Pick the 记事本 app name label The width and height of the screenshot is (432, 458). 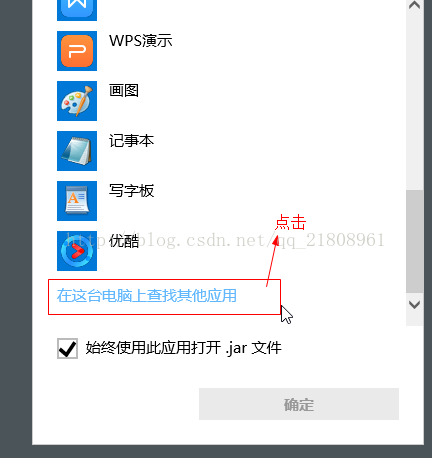131,141
